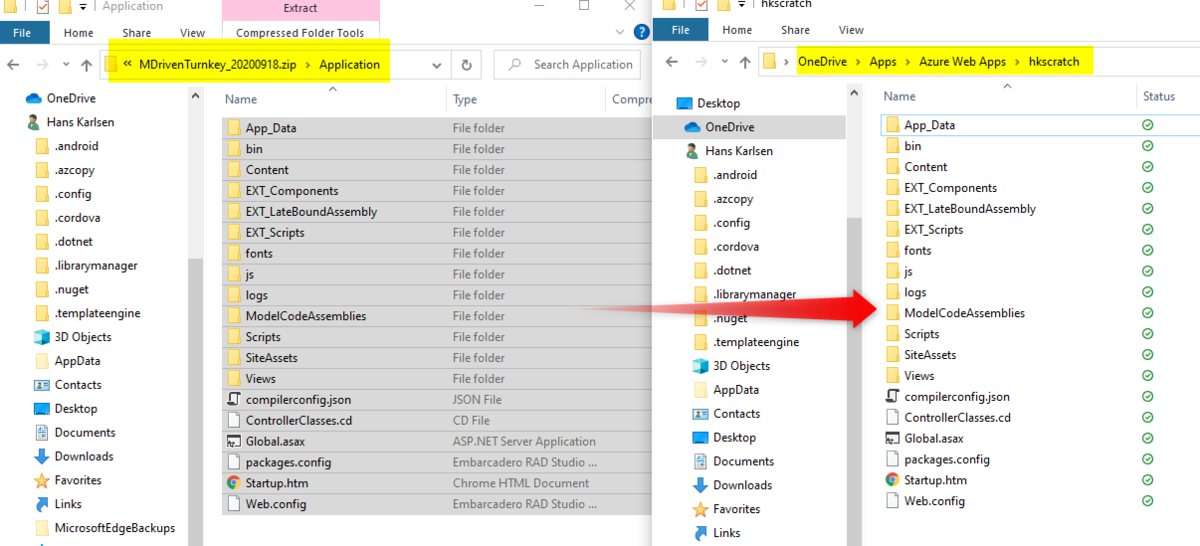The height and width of the screenshot is (546, 1200).
Task: Click compilerconfig.json icon in hkscratch window
Action: [892, 397]
